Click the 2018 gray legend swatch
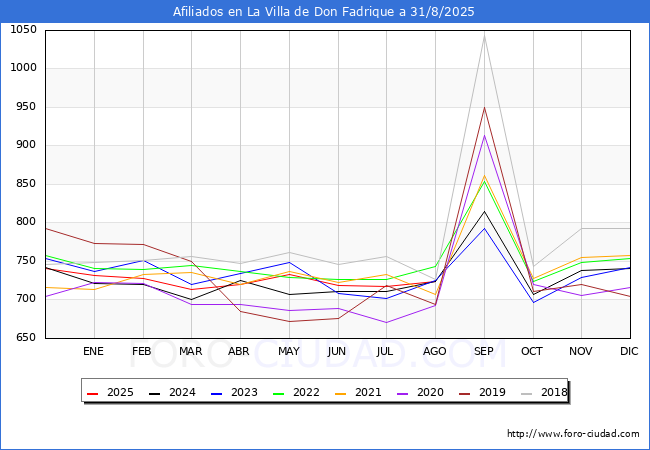This screenshot has height=450, width=650. [x=526, y=393]
